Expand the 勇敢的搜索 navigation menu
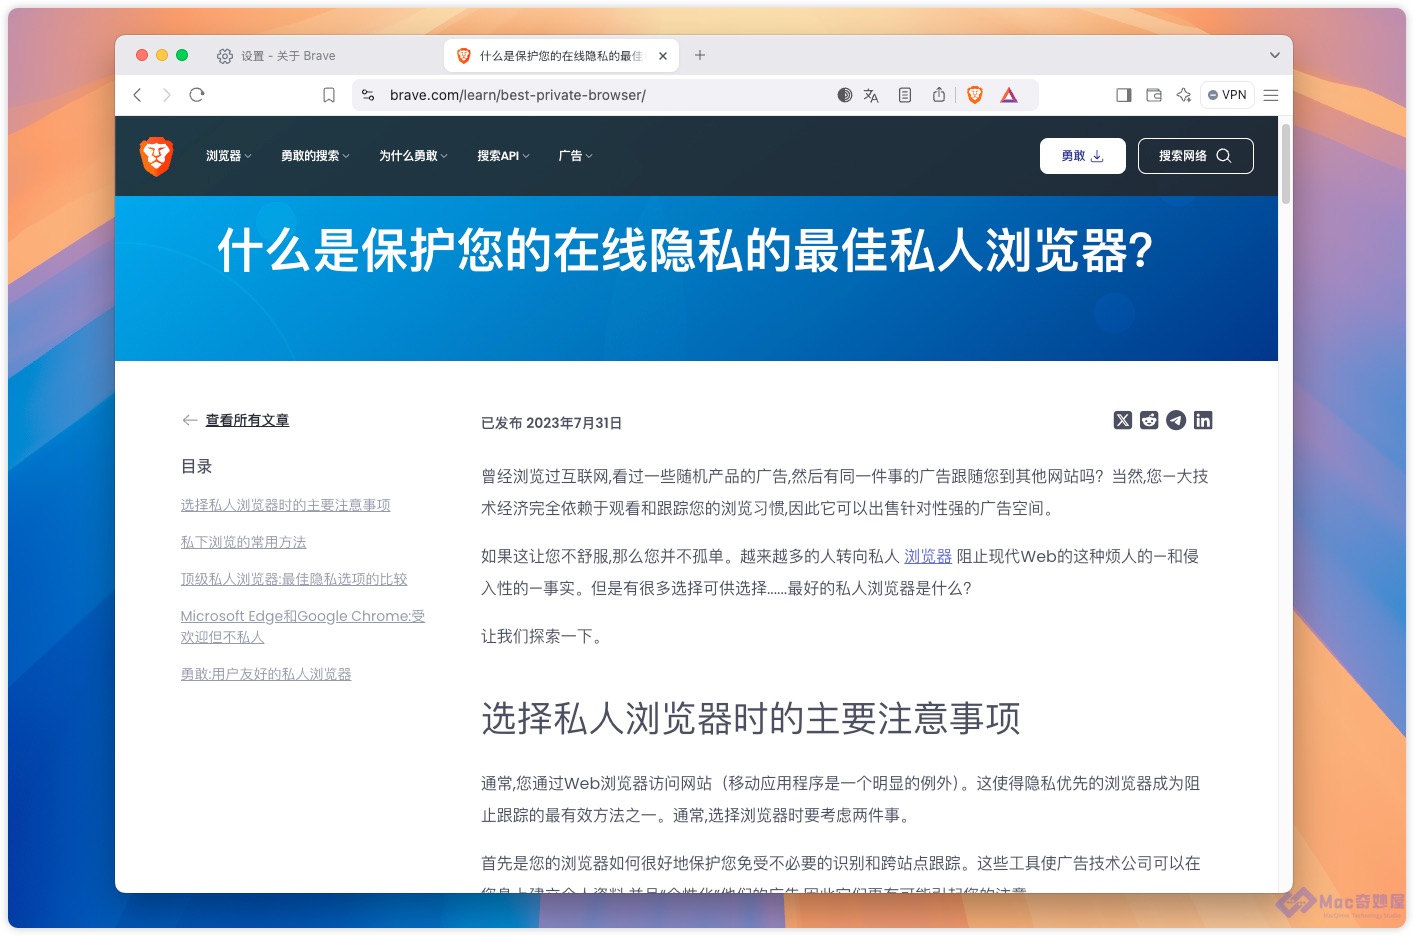This screenshot has height=936, width=1414. tap(316, 156)
